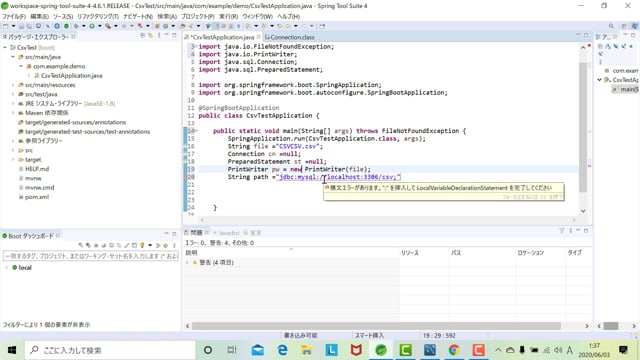Click the search magnifier icon at toolbar right
Viewport: 640px width, 360px height.
(x=611, y=26)
